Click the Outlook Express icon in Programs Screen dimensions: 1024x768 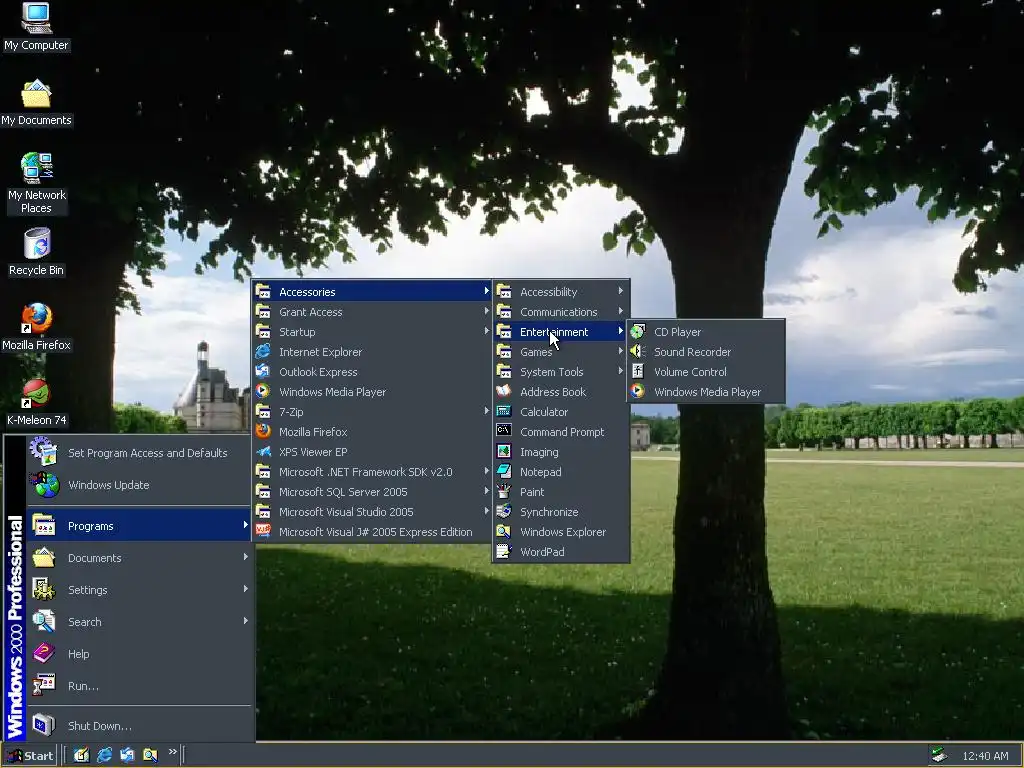(263, 372)
